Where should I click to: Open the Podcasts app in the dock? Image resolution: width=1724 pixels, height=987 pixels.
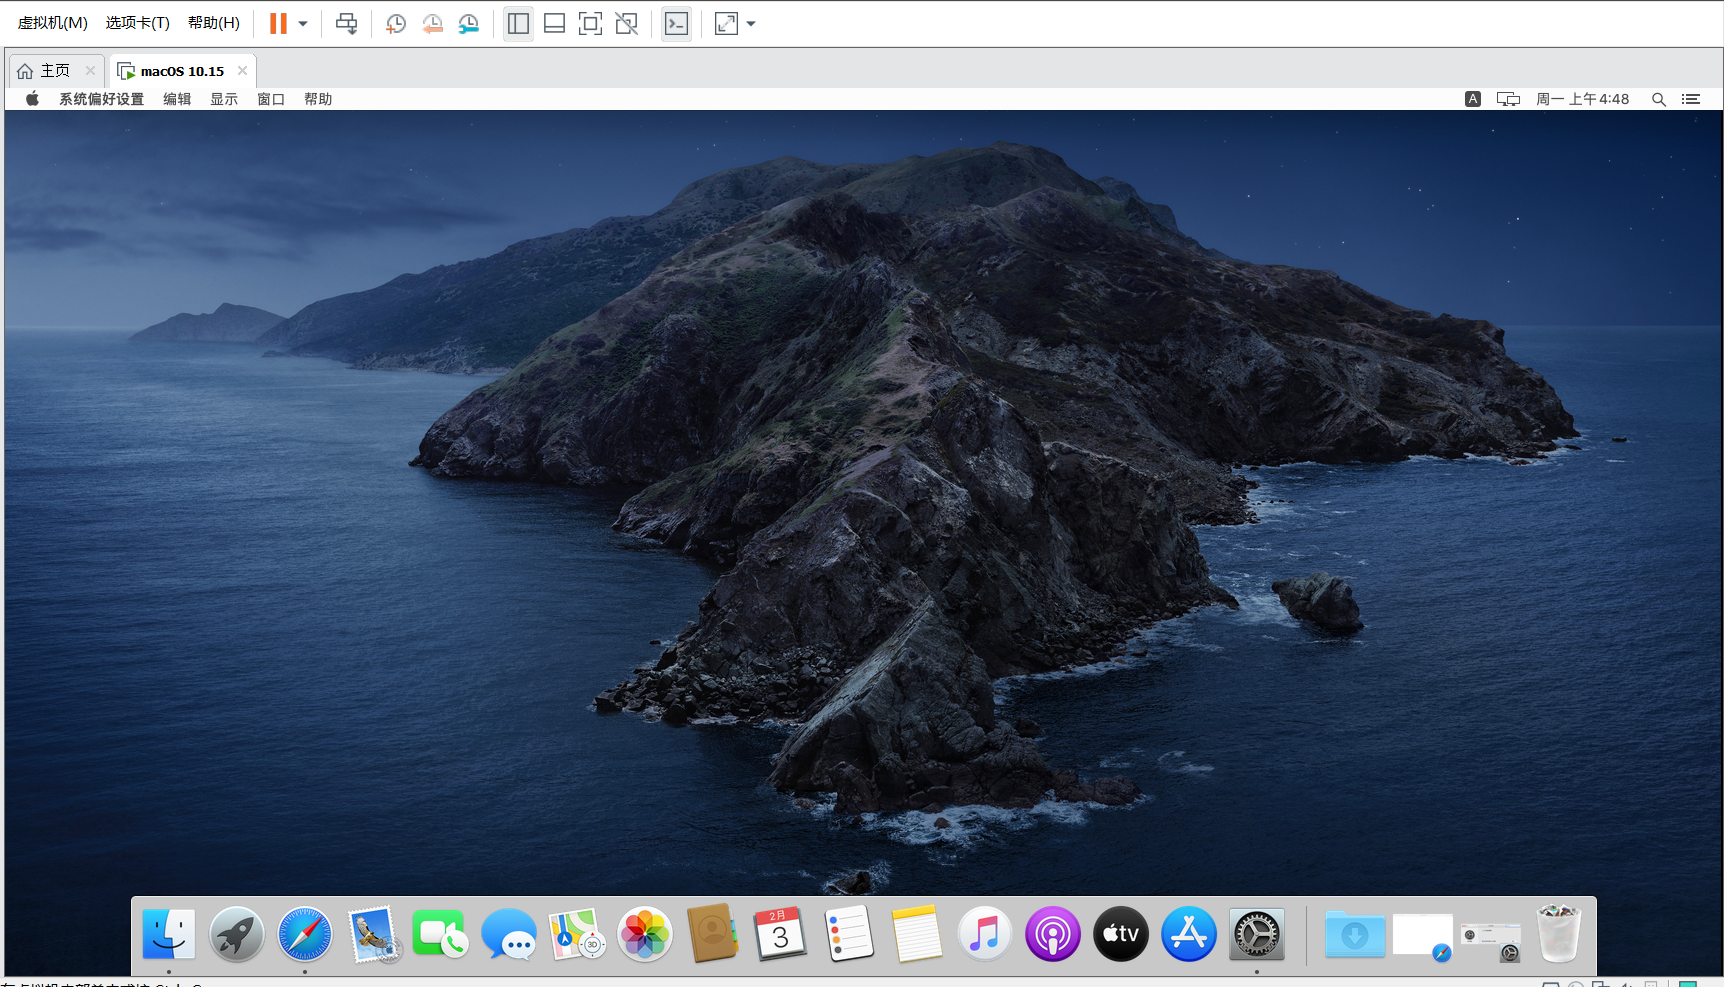(x=1053, y=934)
